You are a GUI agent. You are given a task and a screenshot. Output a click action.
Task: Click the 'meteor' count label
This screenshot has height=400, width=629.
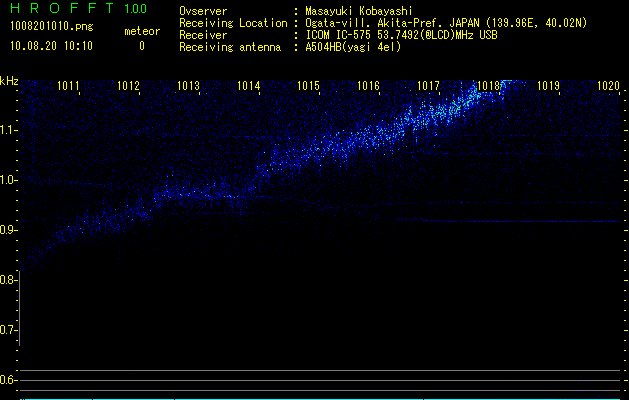pos(142,31)
